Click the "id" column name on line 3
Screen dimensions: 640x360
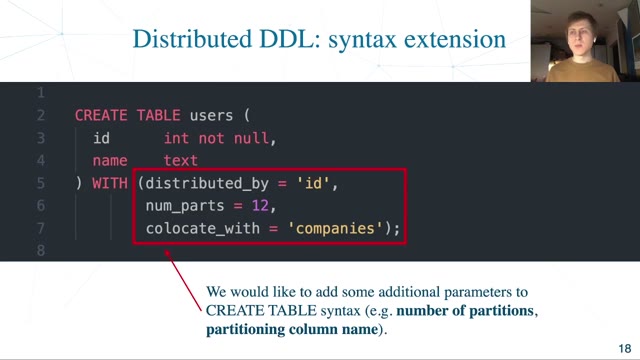(101, 138)
